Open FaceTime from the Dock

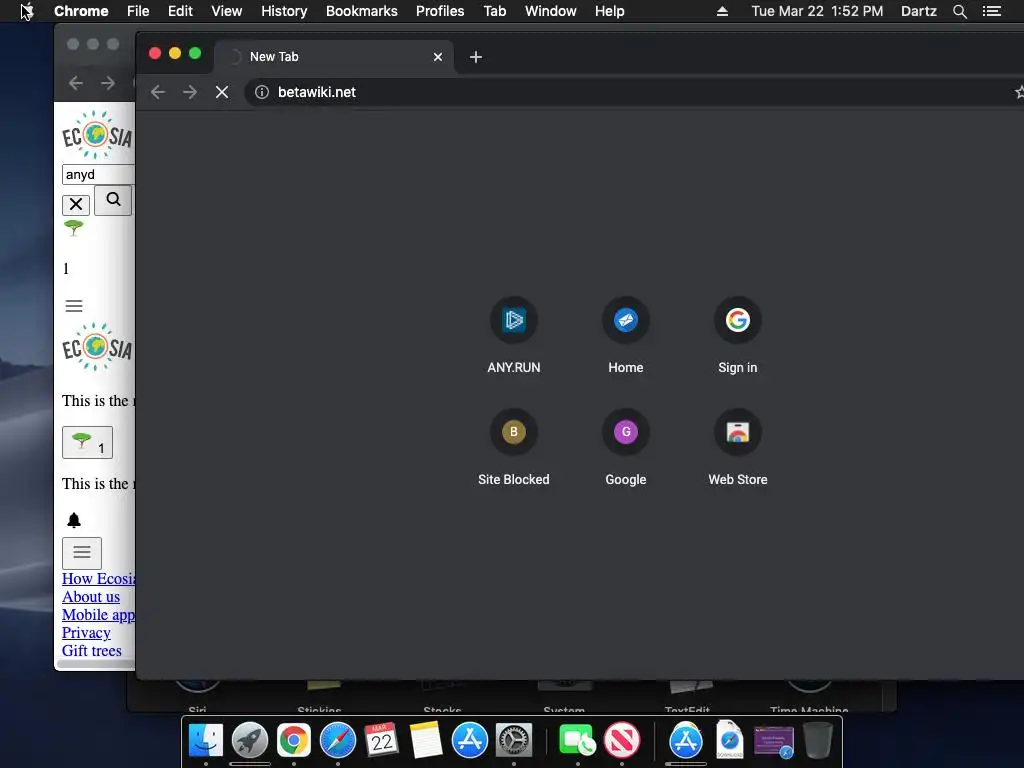click(577, 741)
